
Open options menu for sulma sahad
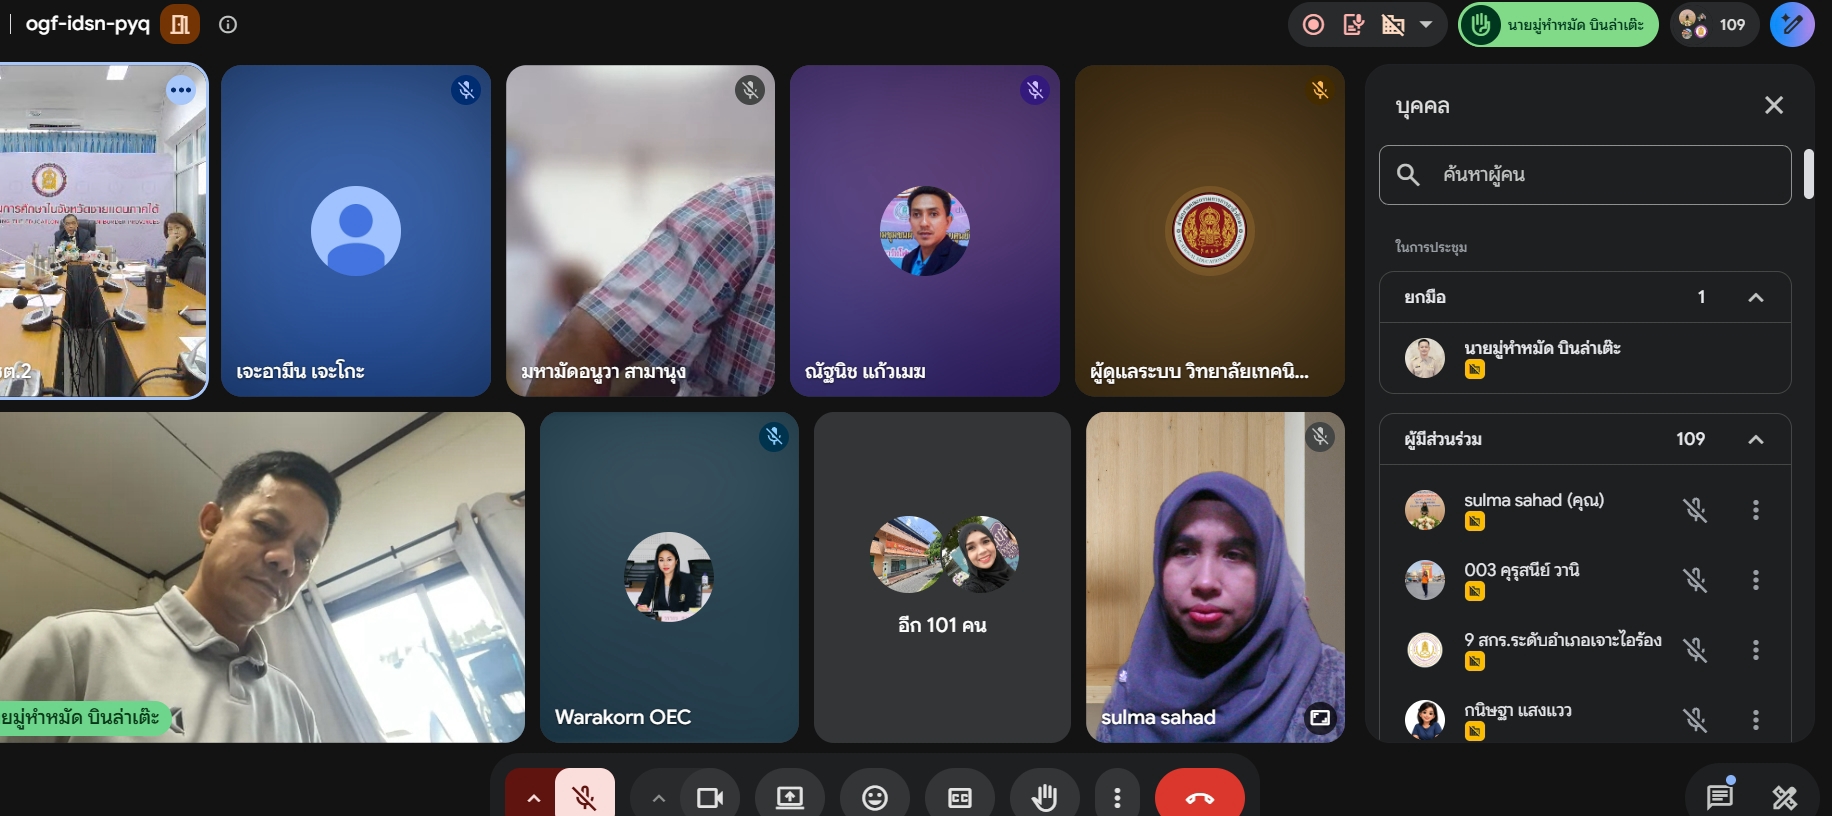(1755, 510)
